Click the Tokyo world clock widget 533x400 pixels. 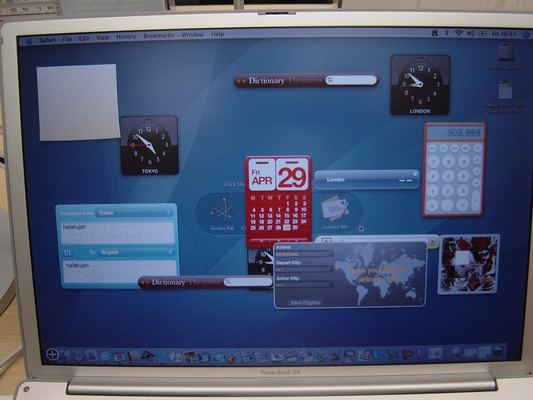pos(149,145)
